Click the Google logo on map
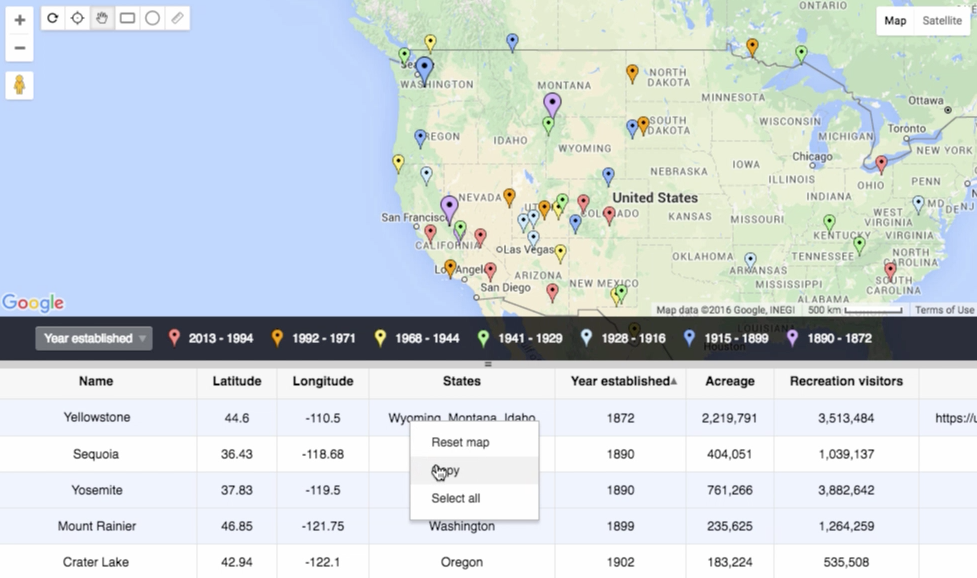 click(33, 303)
